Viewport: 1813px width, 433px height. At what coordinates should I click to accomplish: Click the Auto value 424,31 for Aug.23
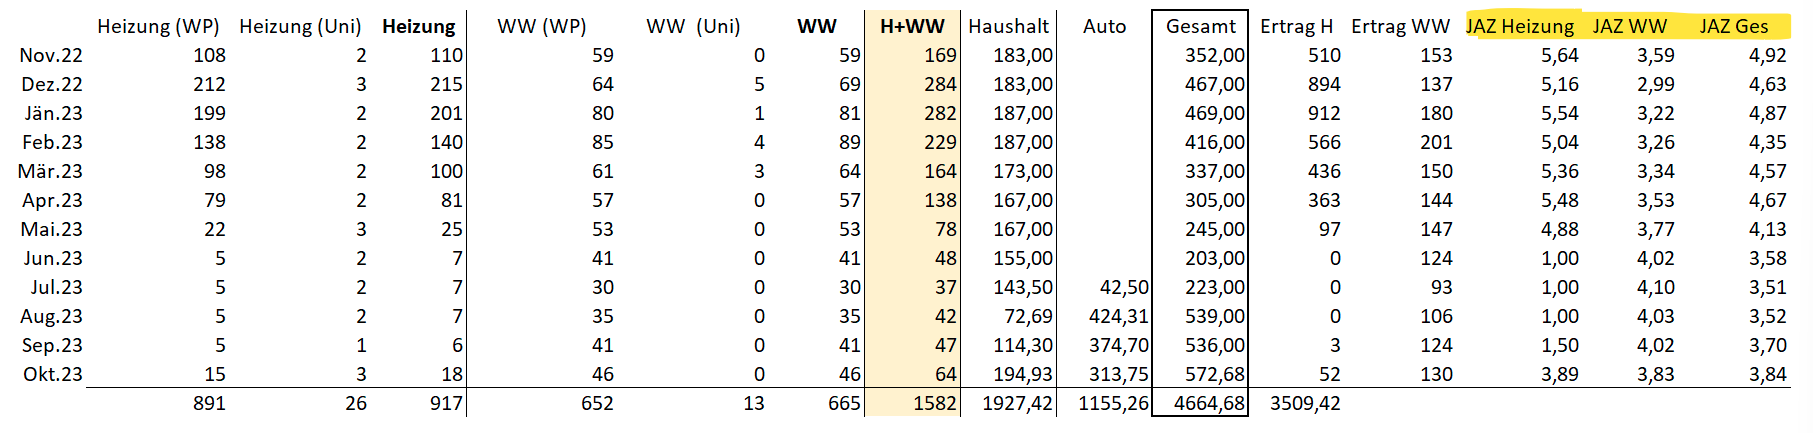[1118, 316]
